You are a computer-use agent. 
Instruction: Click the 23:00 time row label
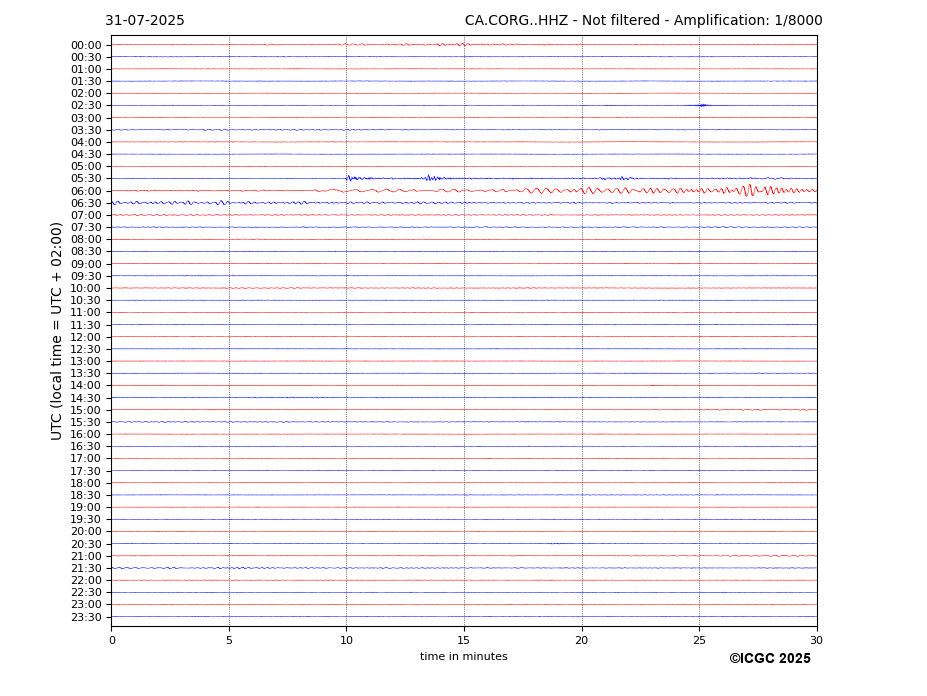pos(86,605)
